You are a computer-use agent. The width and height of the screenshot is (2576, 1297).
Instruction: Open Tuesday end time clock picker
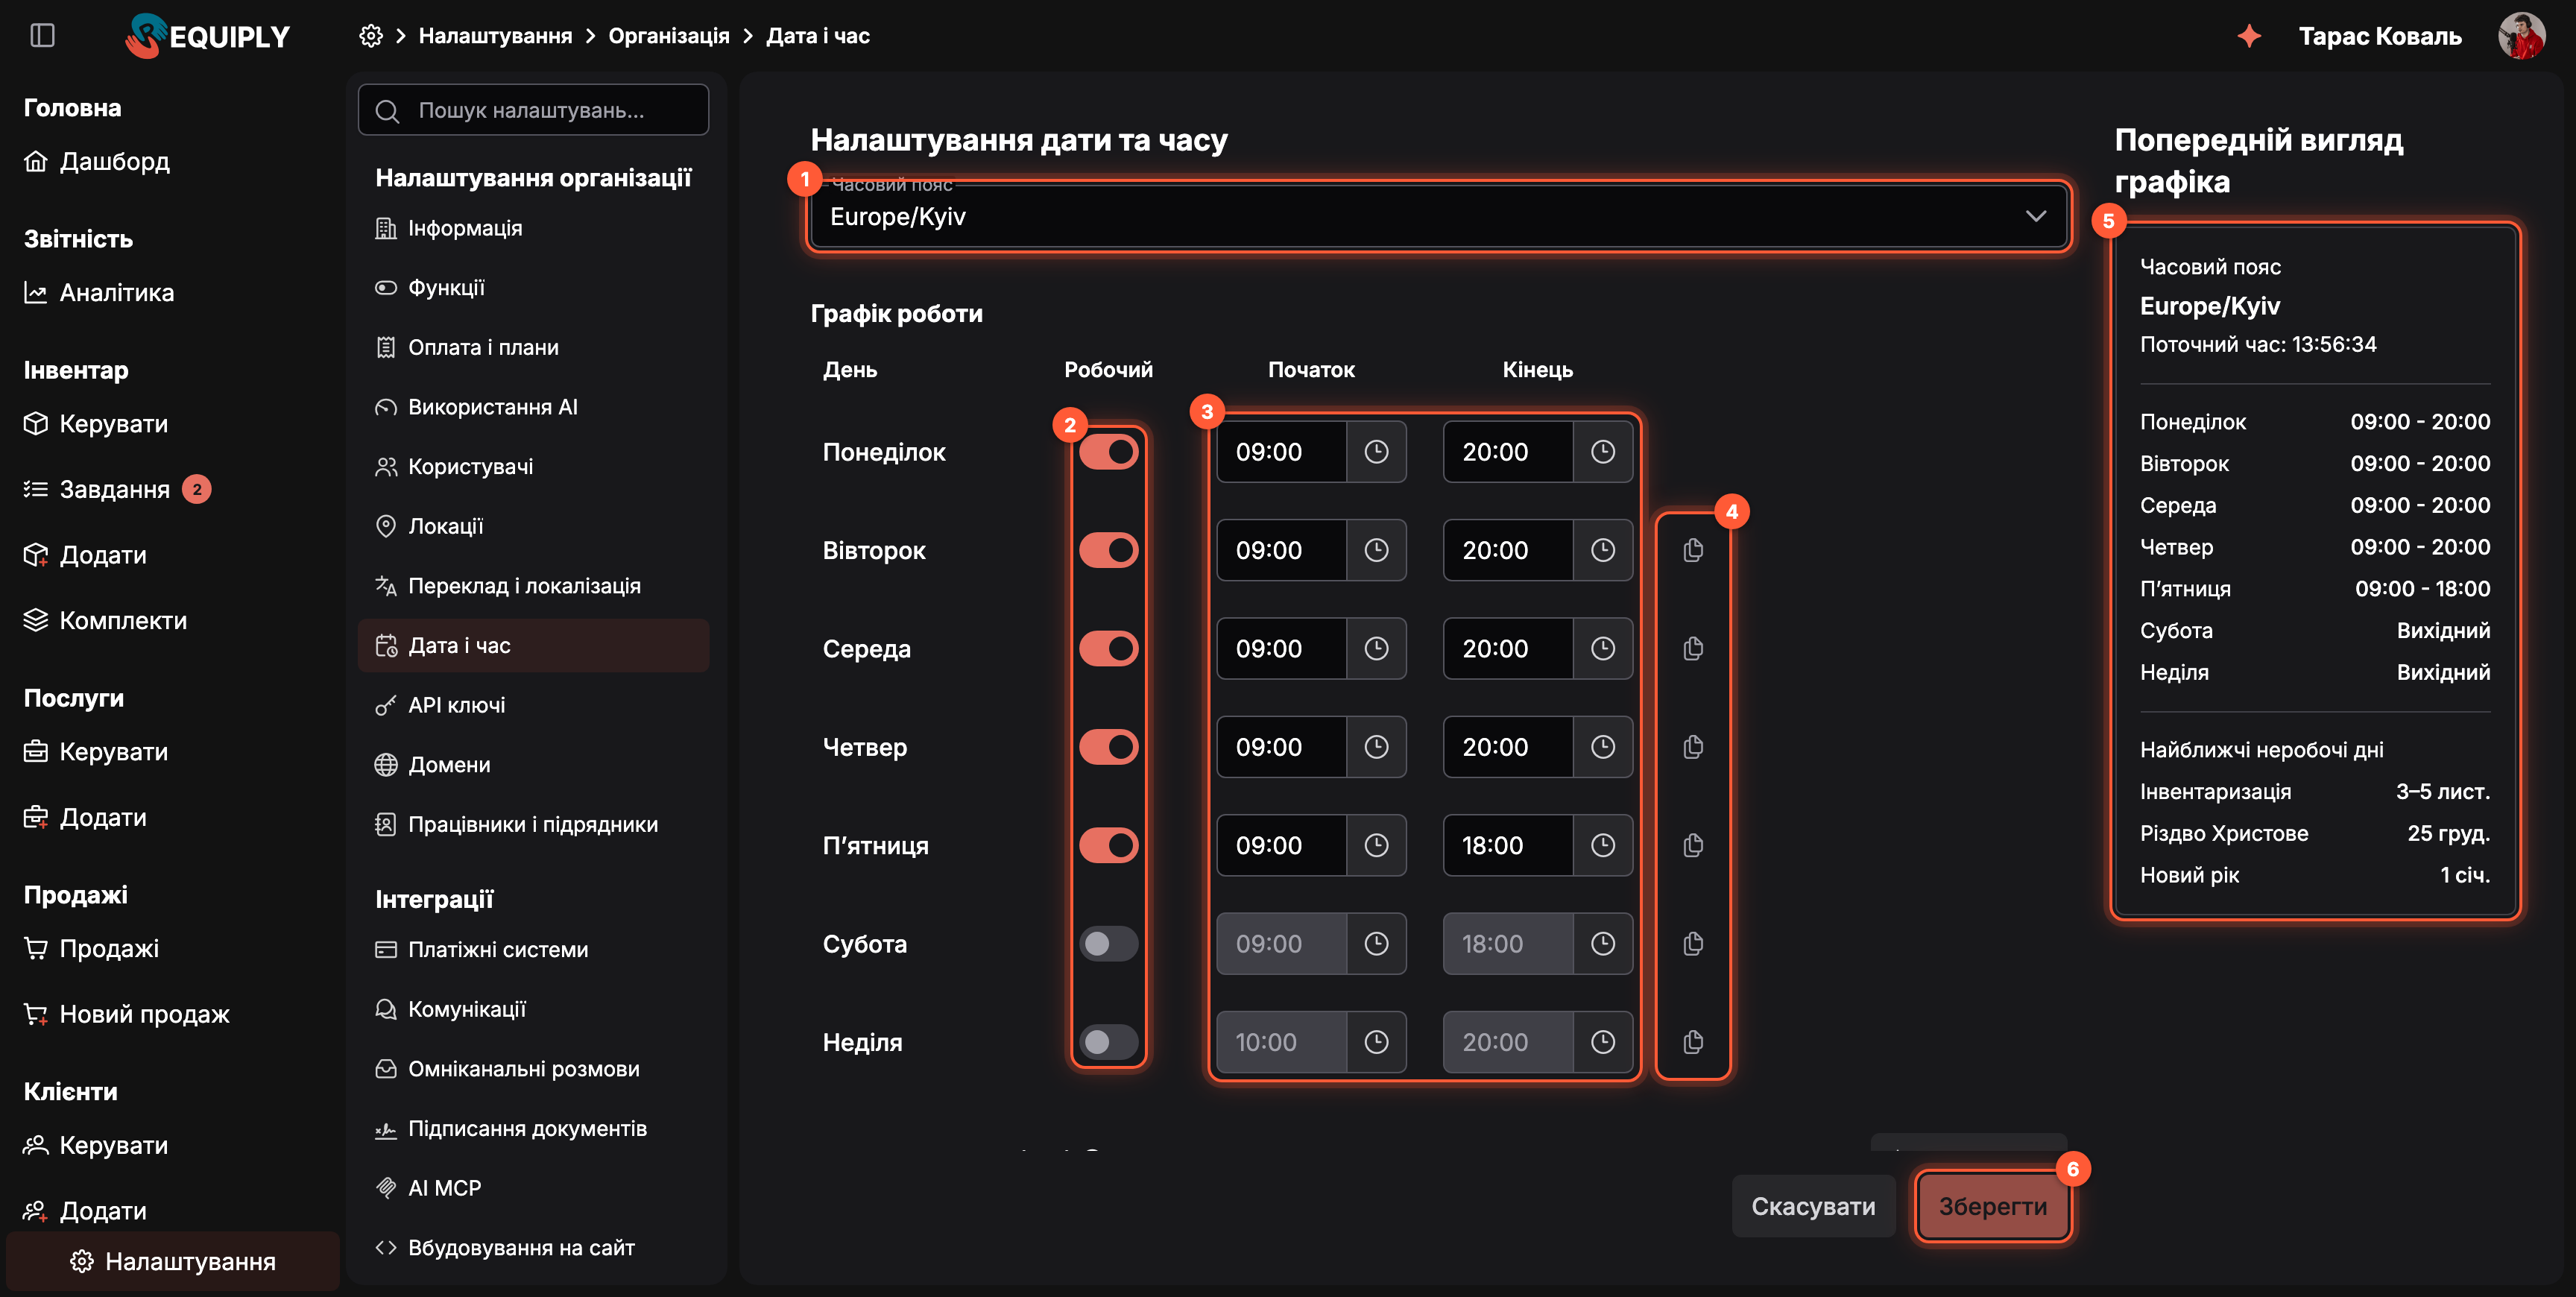1603,550
